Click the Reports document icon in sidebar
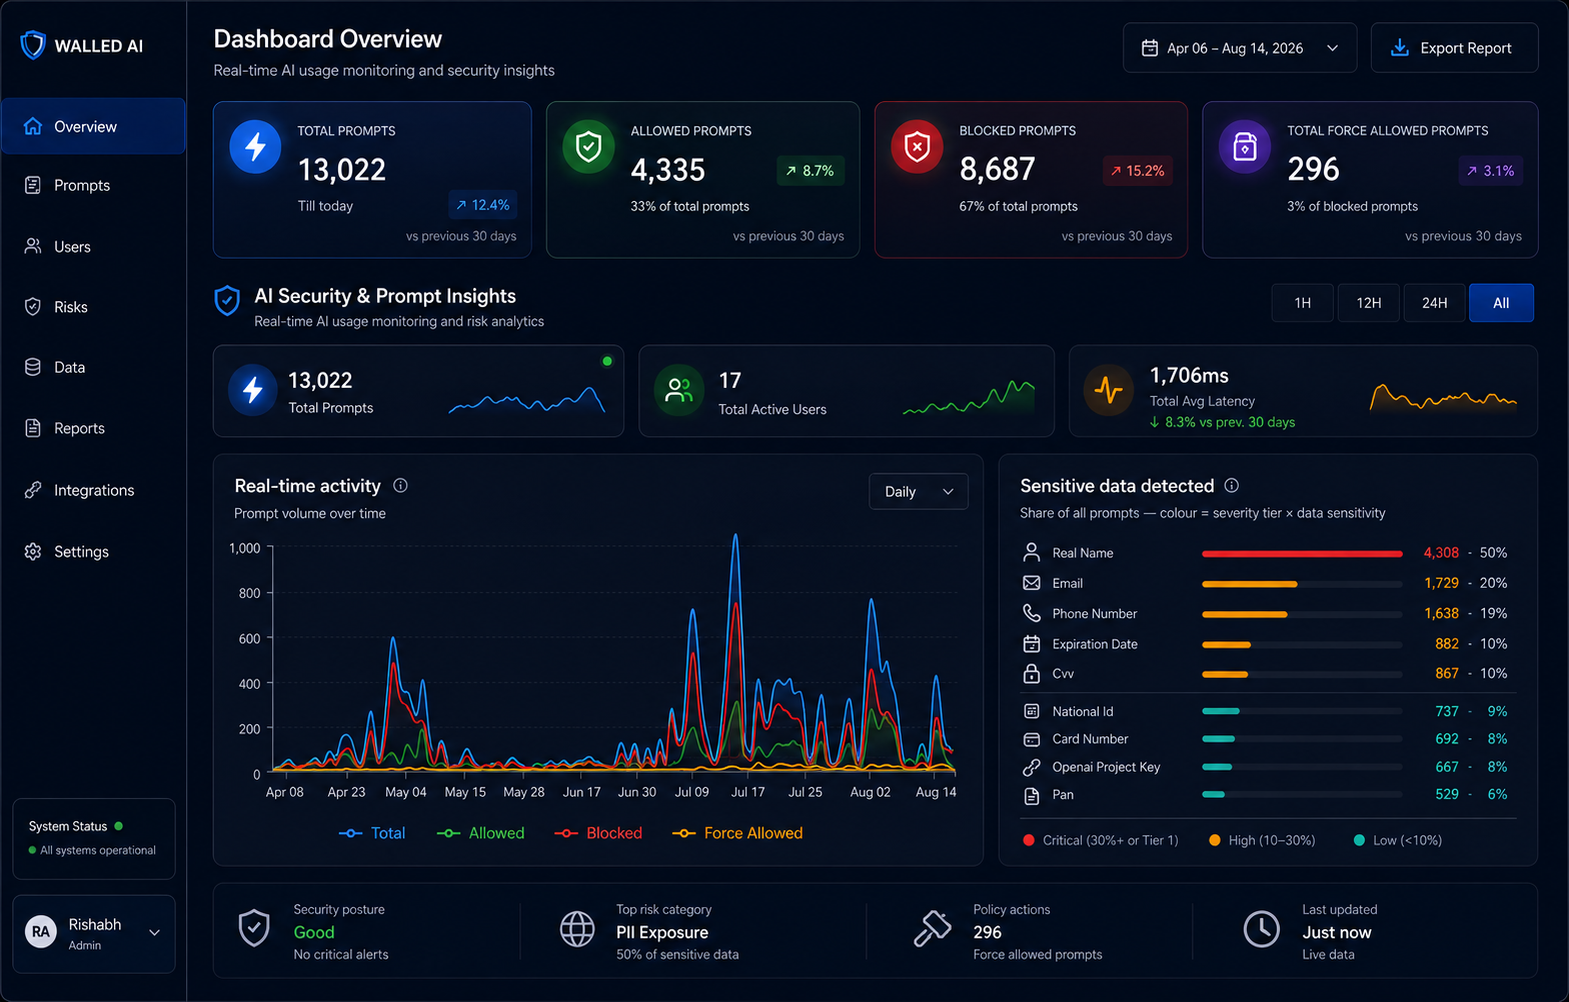 [33, 428]
